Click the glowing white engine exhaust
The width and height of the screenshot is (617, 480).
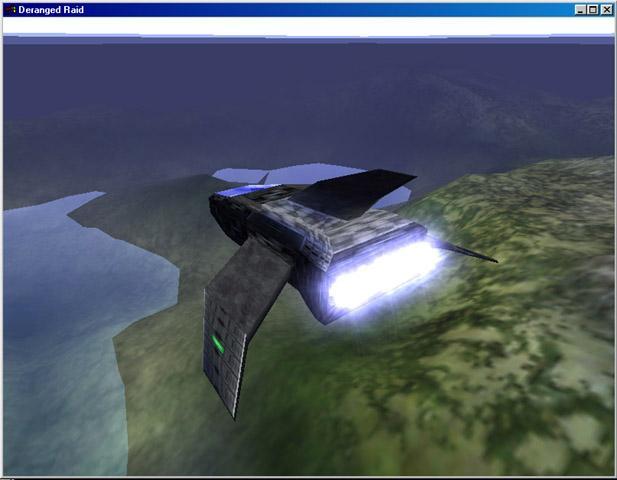[x=384, y=277]
